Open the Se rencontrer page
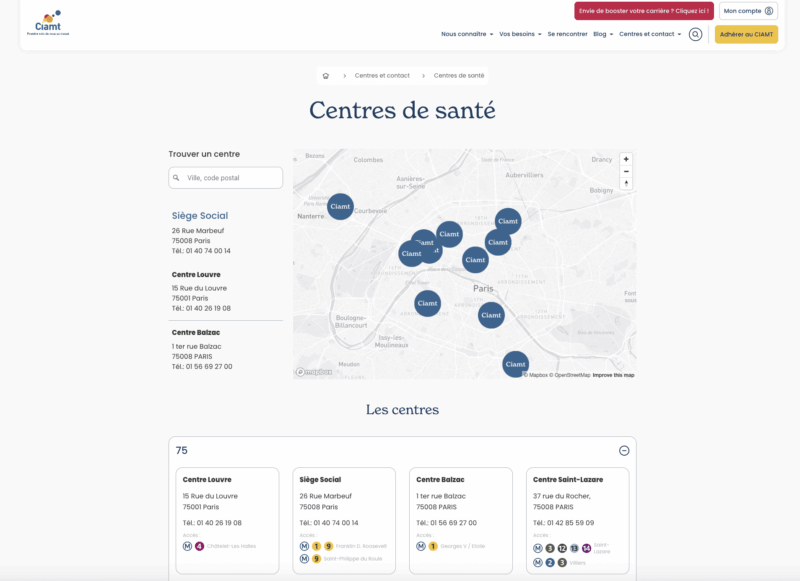The image size is (800, 581). tap(567, 34)
